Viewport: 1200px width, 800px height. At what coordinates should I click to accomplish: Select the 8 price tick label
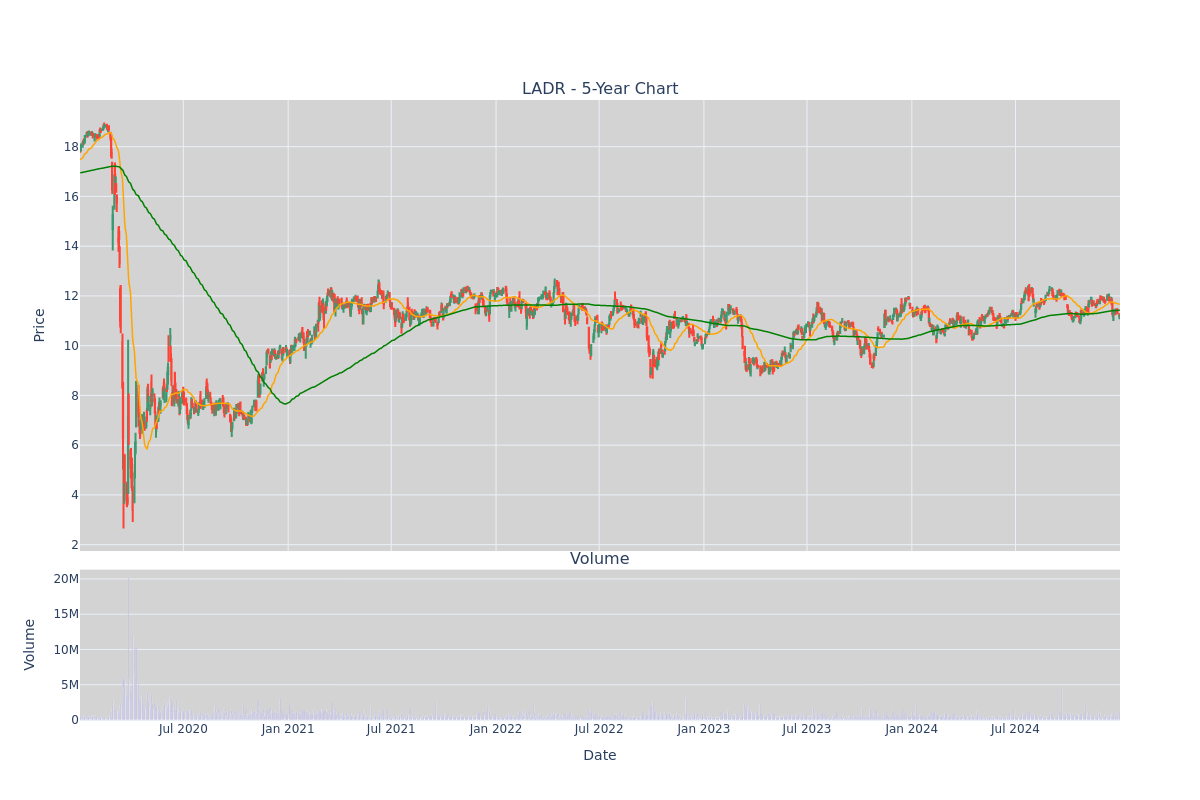coord(75,396)
